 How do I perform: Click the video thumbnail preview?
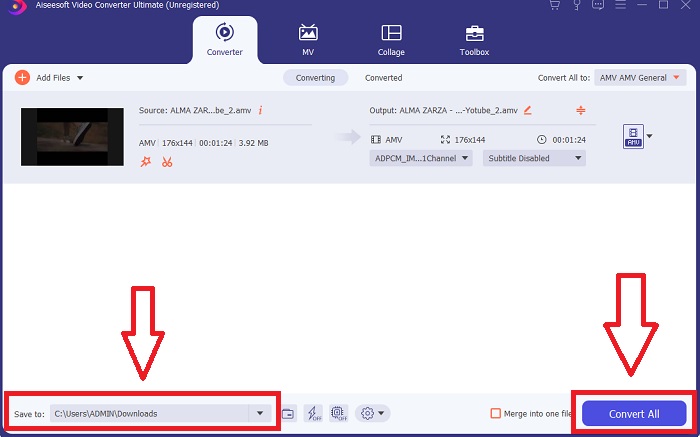click(x=72, y=137)
